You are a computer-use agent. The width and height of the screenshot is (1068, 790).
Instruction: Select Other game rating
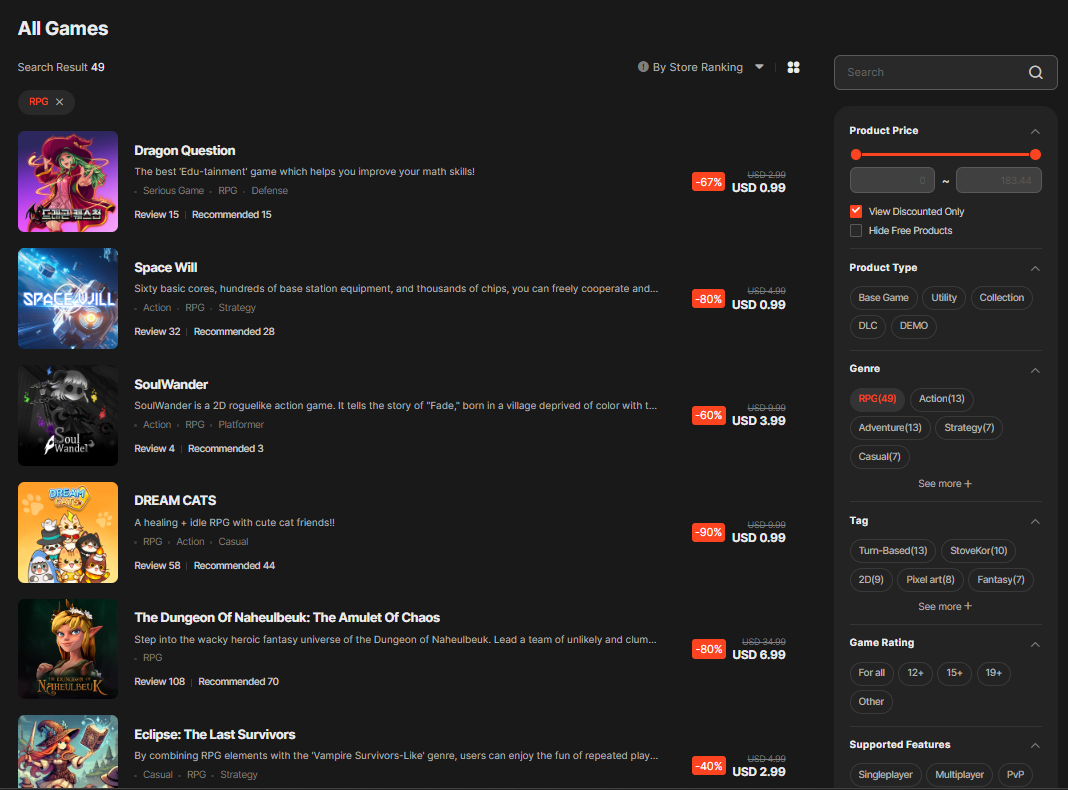871,702
